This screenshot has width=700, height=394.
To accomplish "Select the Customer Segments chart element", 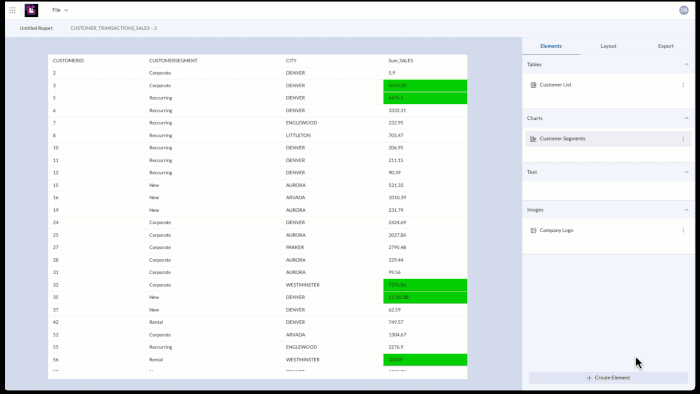I will pos(608,139).
